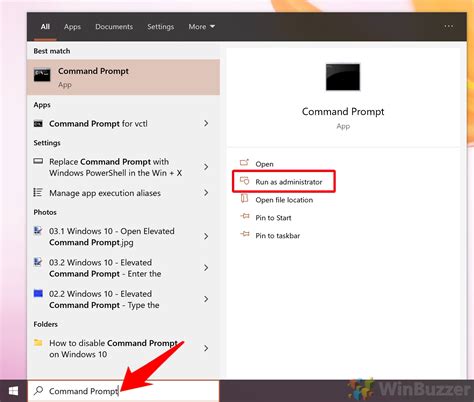Expand arrow for How to disable Command Prompt folder
This screenshot has width=474, height=402.
(206, 348)
